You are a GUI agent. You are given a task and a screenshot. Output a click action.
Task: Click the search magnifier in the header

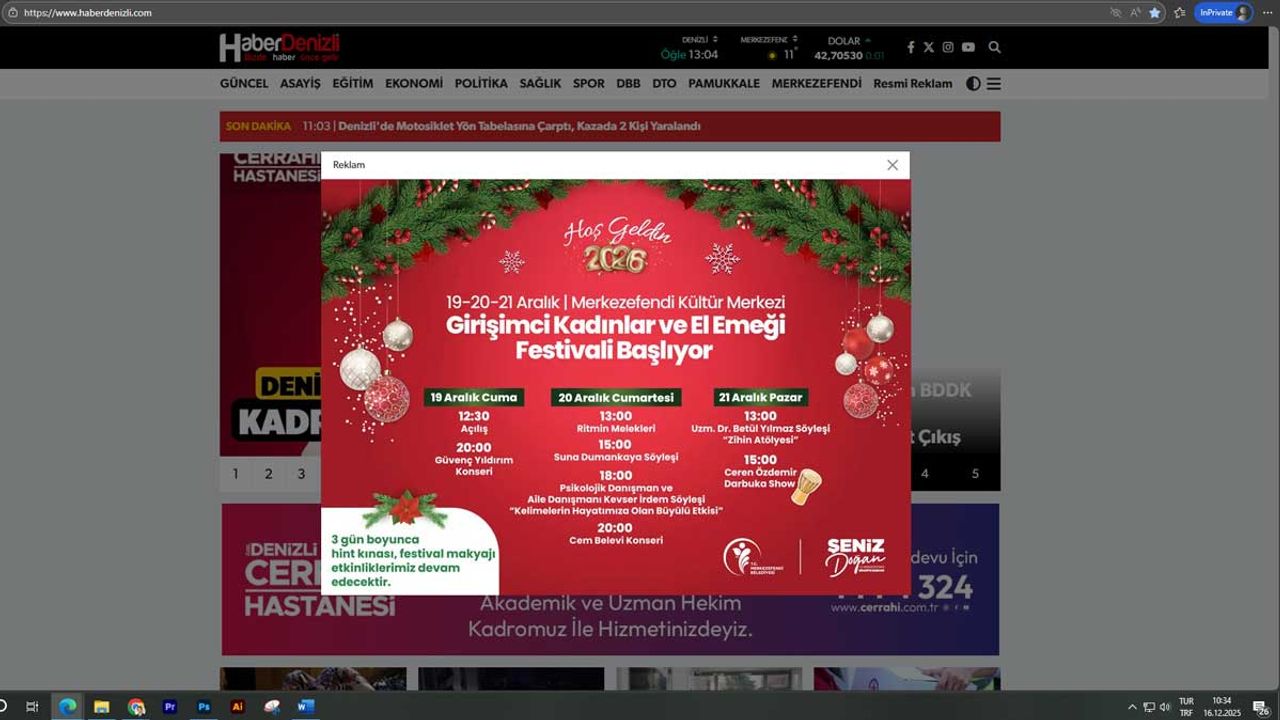click(994, 47)
